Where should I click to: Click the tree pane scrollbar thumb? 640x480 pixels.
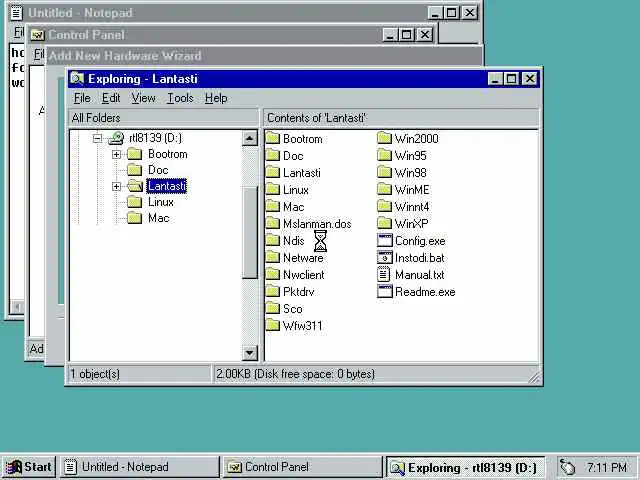pyautogui.click(x=249, y=232)
